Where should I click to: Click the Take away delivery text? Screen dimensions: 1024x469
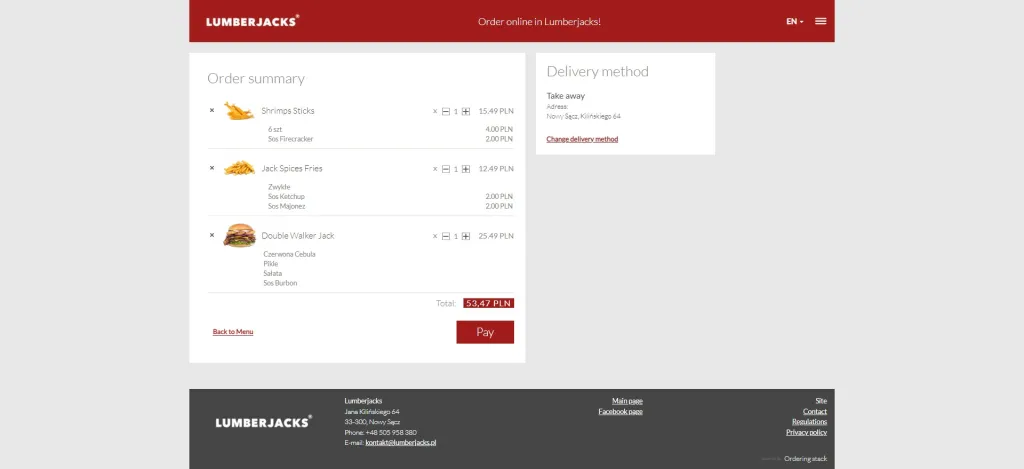(x=566, y=96)
